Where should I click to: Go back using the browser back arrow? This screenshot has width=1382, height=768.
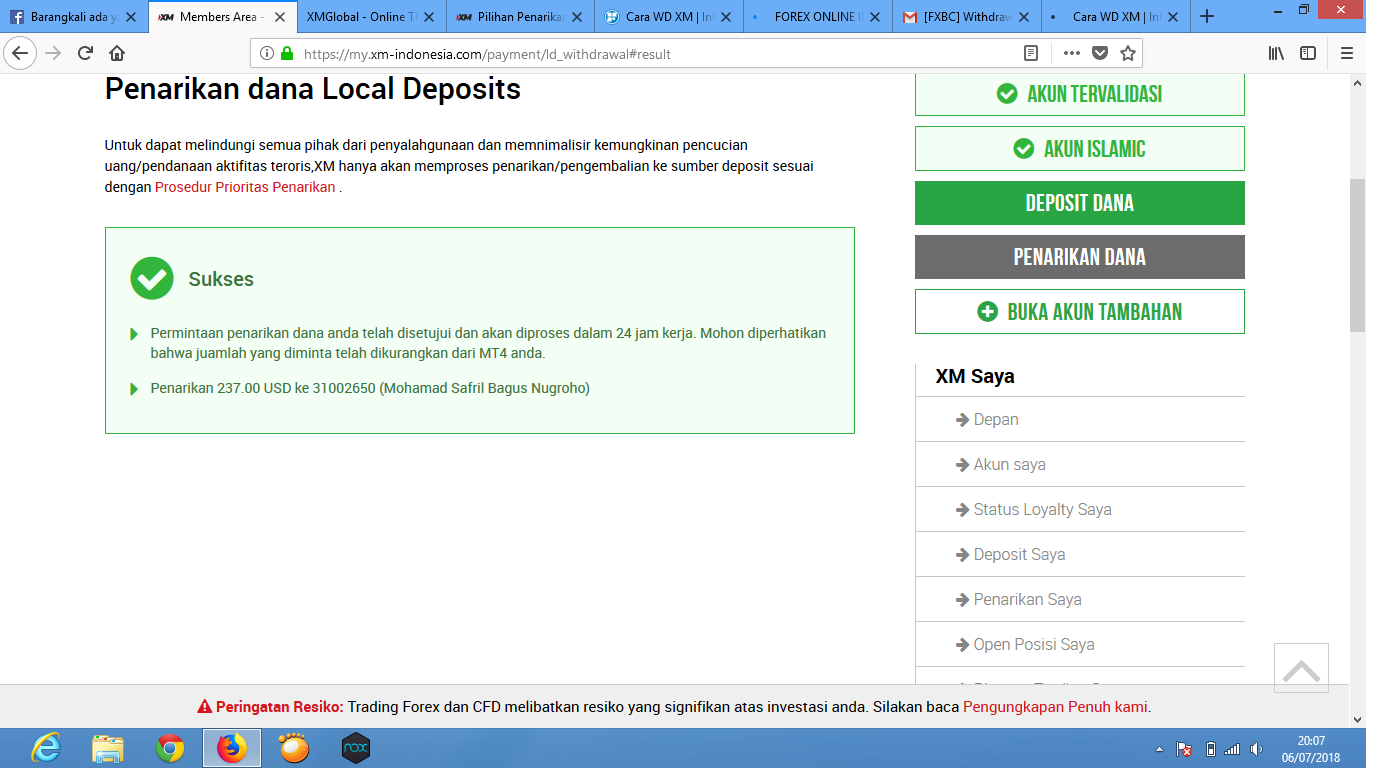(20, 54)
